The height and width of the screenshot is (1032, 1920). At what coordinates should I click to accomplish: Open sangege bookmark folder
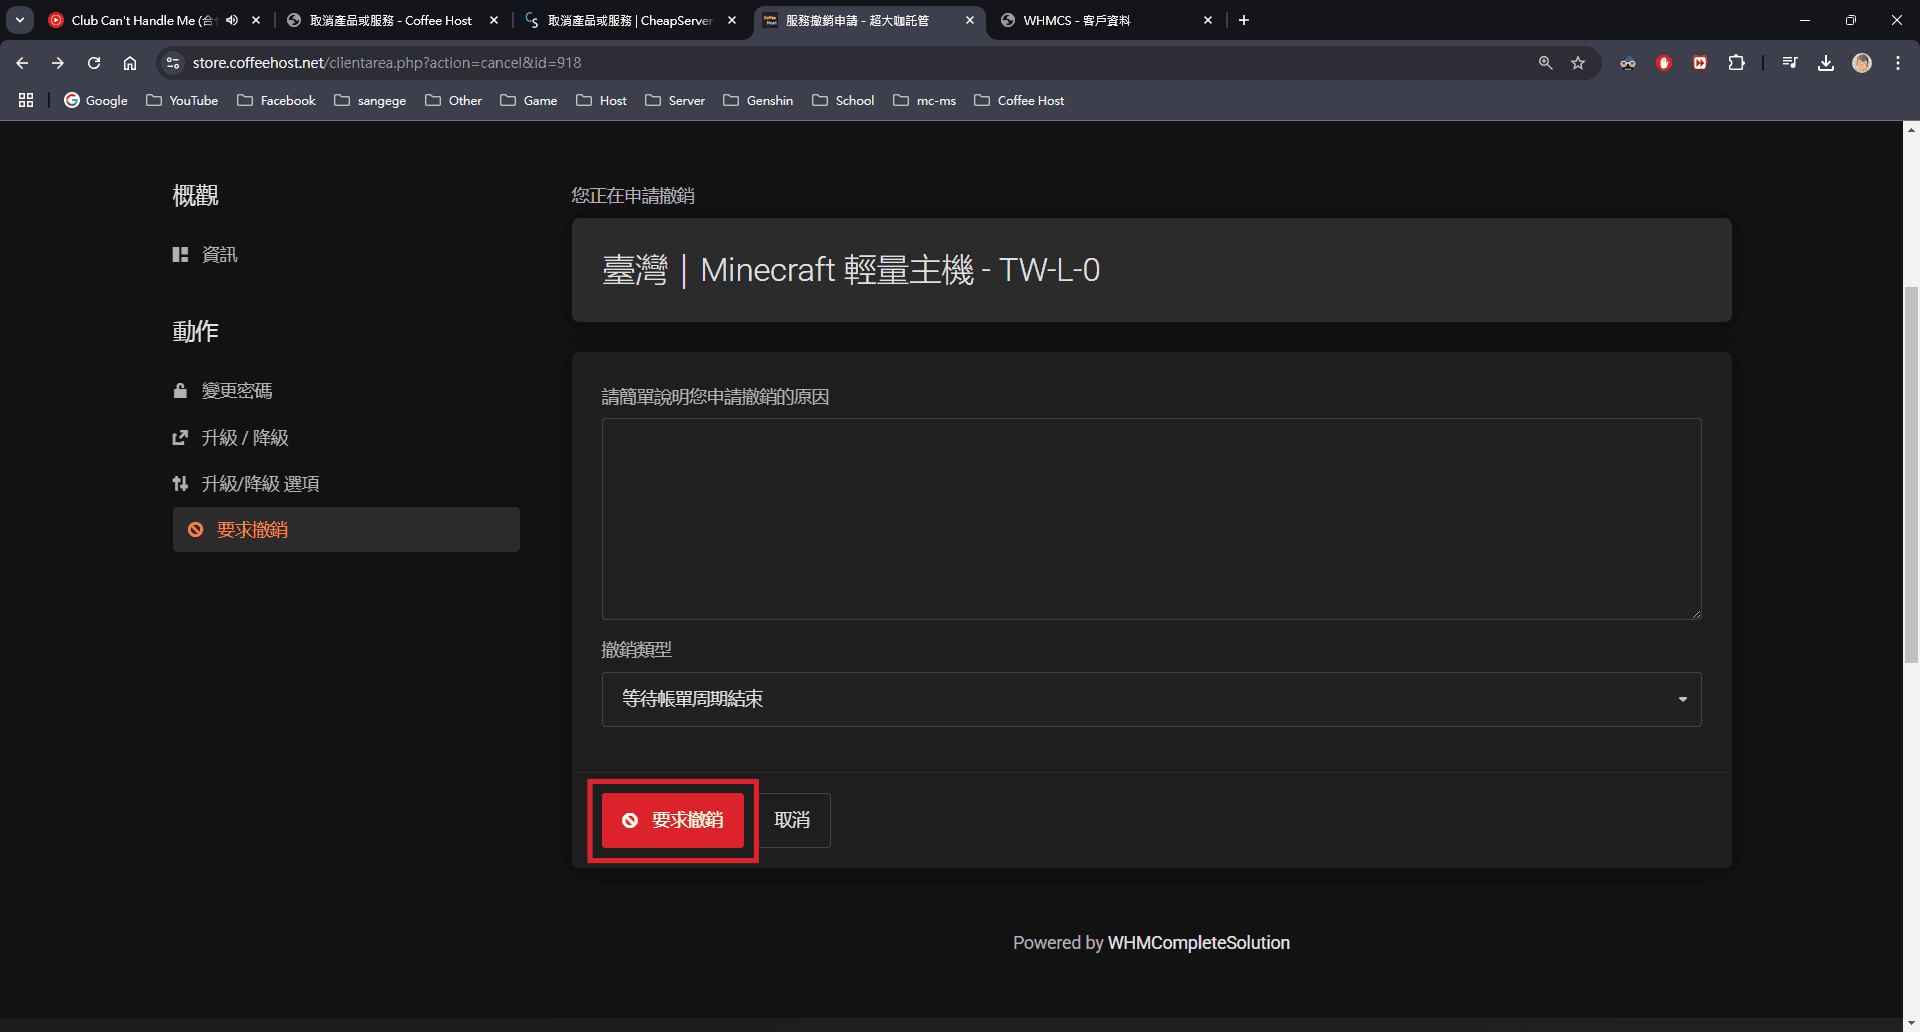pos(370,100)
